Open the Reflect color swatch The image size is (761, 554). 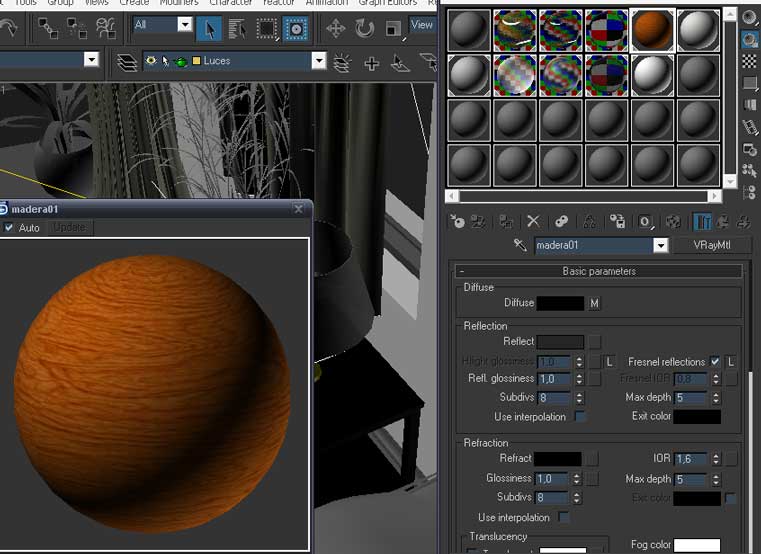point(560,342)
